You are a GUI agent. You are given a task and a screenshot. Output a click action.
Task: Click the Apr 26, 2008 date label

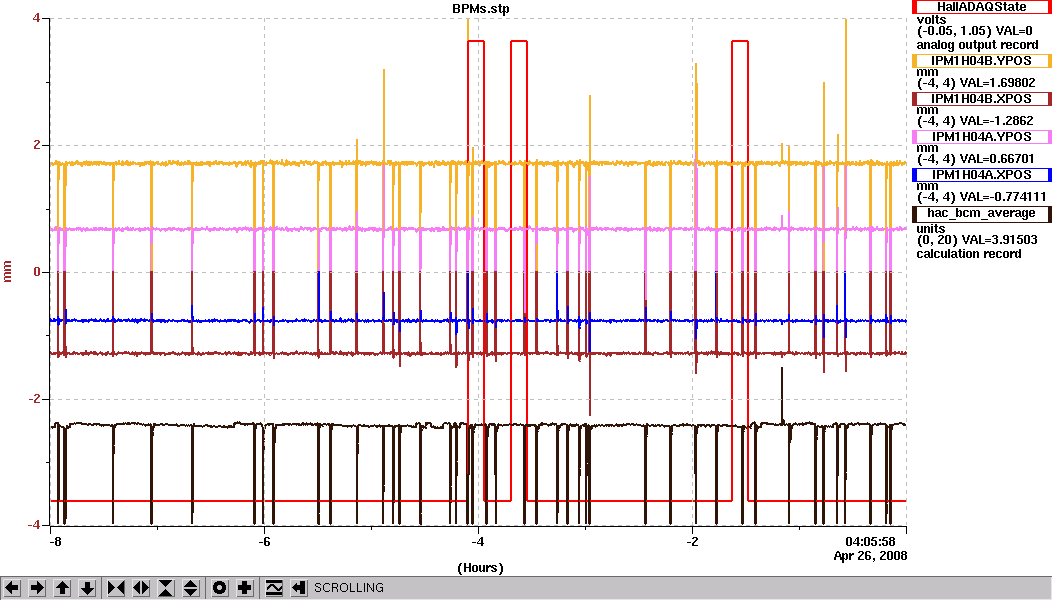870,556
